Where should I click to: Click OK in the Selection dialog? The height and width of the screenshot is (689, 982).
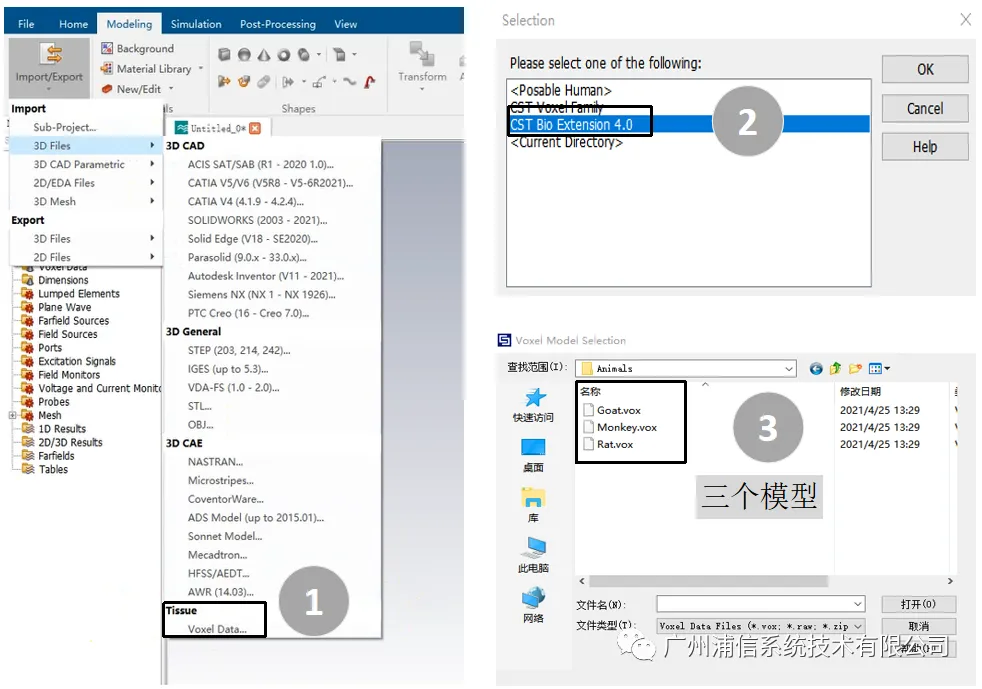point(925,70)
